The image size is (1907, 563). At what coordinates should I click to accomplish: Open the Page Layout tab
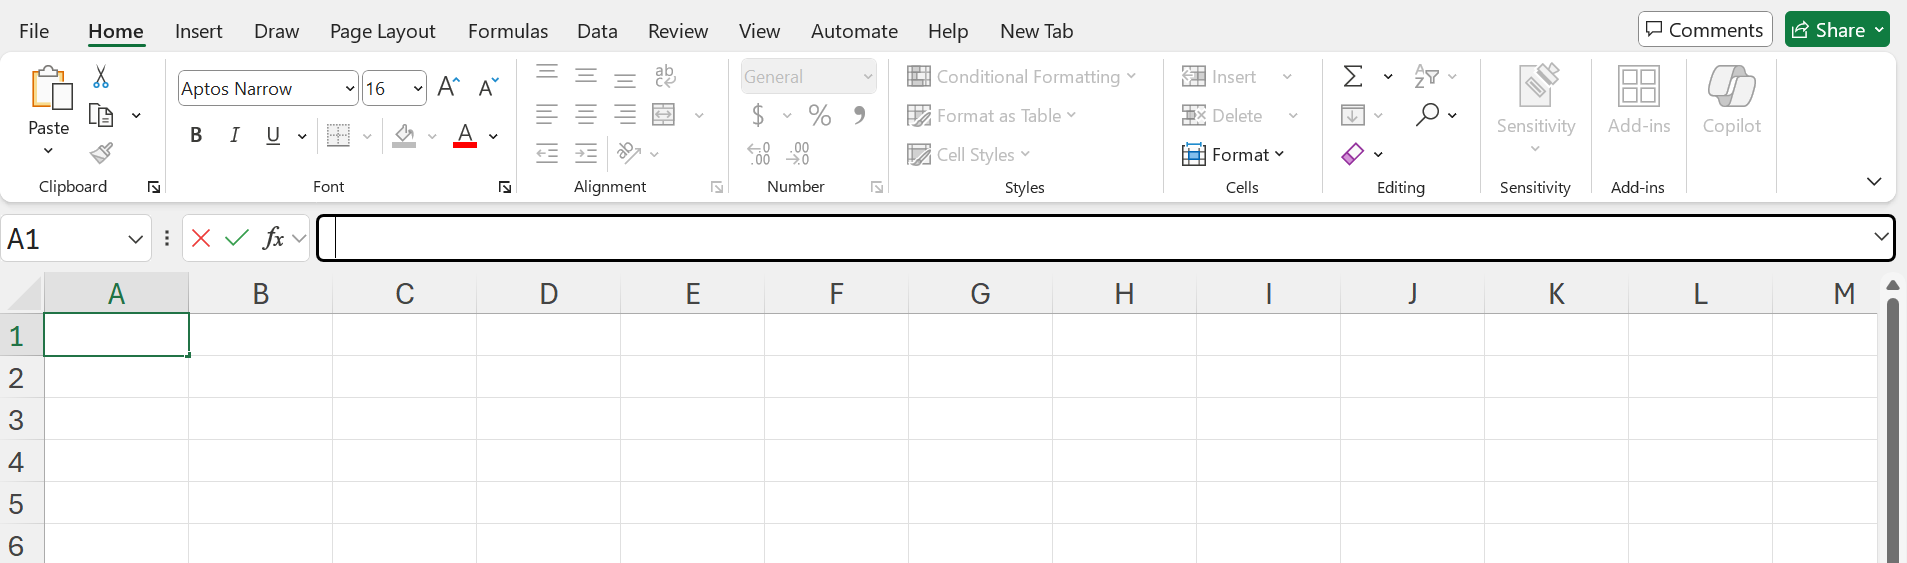[x=382, y=31]
